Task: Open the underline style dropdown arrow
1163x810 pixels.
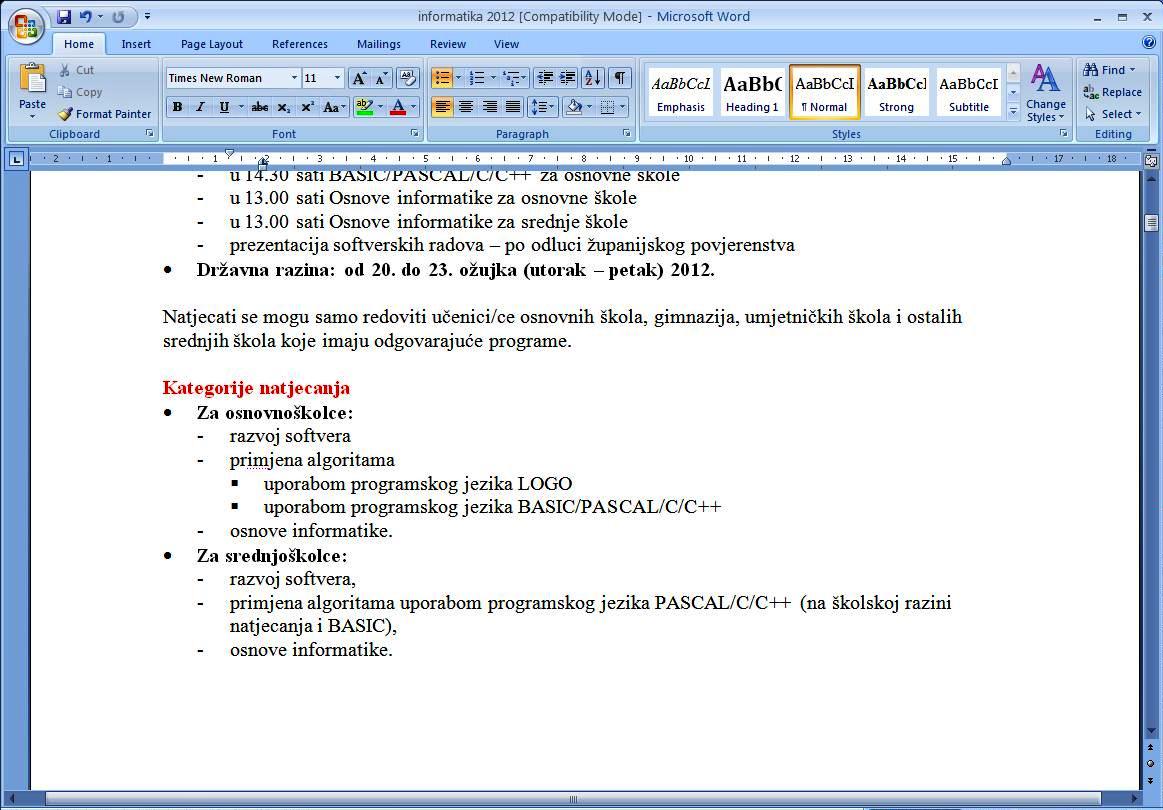Action: click(241, 107)
